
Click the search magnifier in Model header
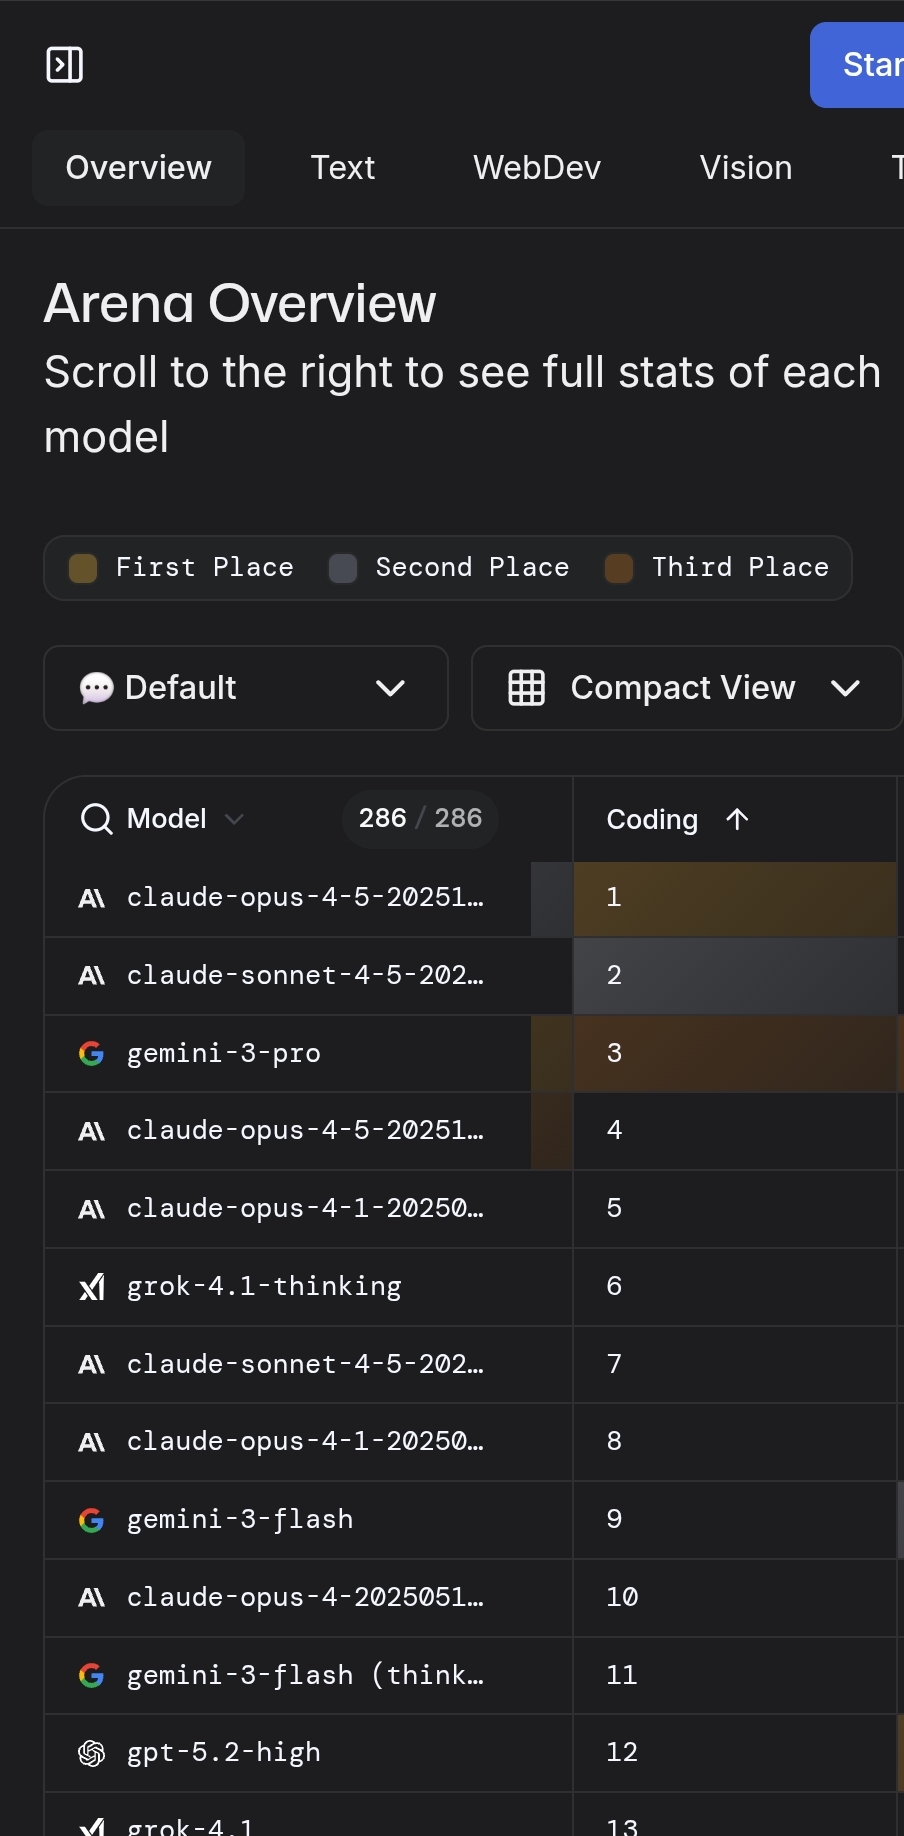96,819
